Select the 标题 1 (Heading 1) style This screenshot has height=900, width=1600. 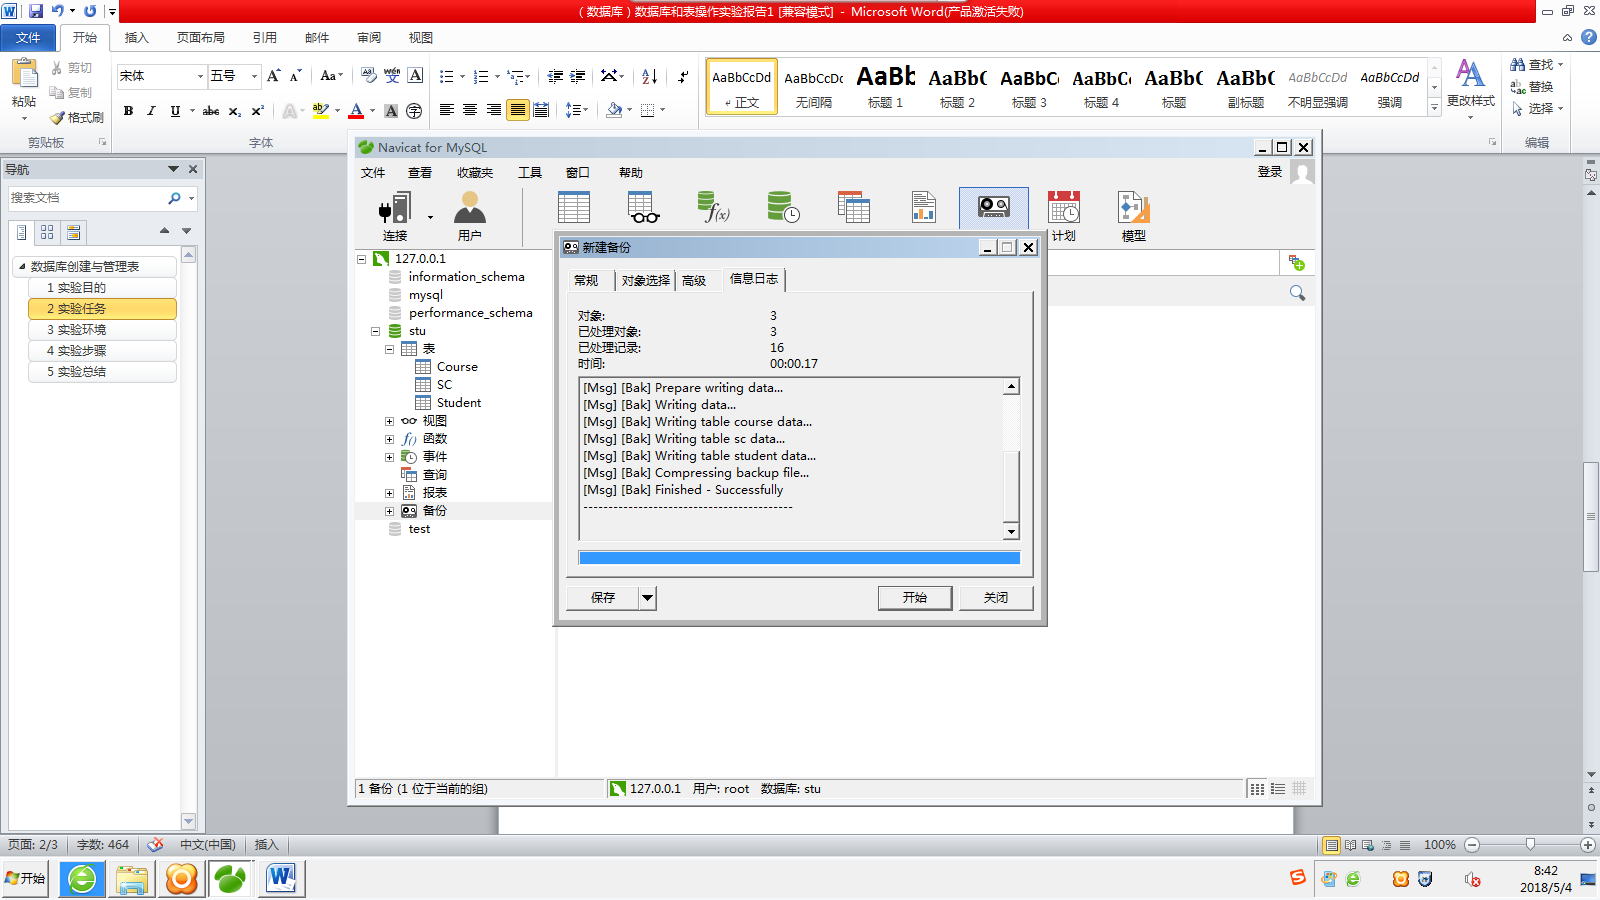(x=885, y=86)
